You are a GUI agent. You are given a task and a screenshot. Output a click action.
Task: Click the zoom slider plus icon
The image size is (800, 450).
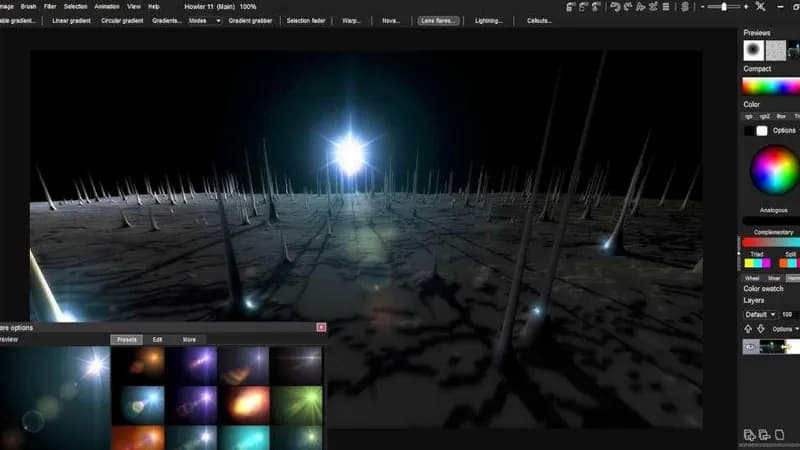tap(746, 7)
